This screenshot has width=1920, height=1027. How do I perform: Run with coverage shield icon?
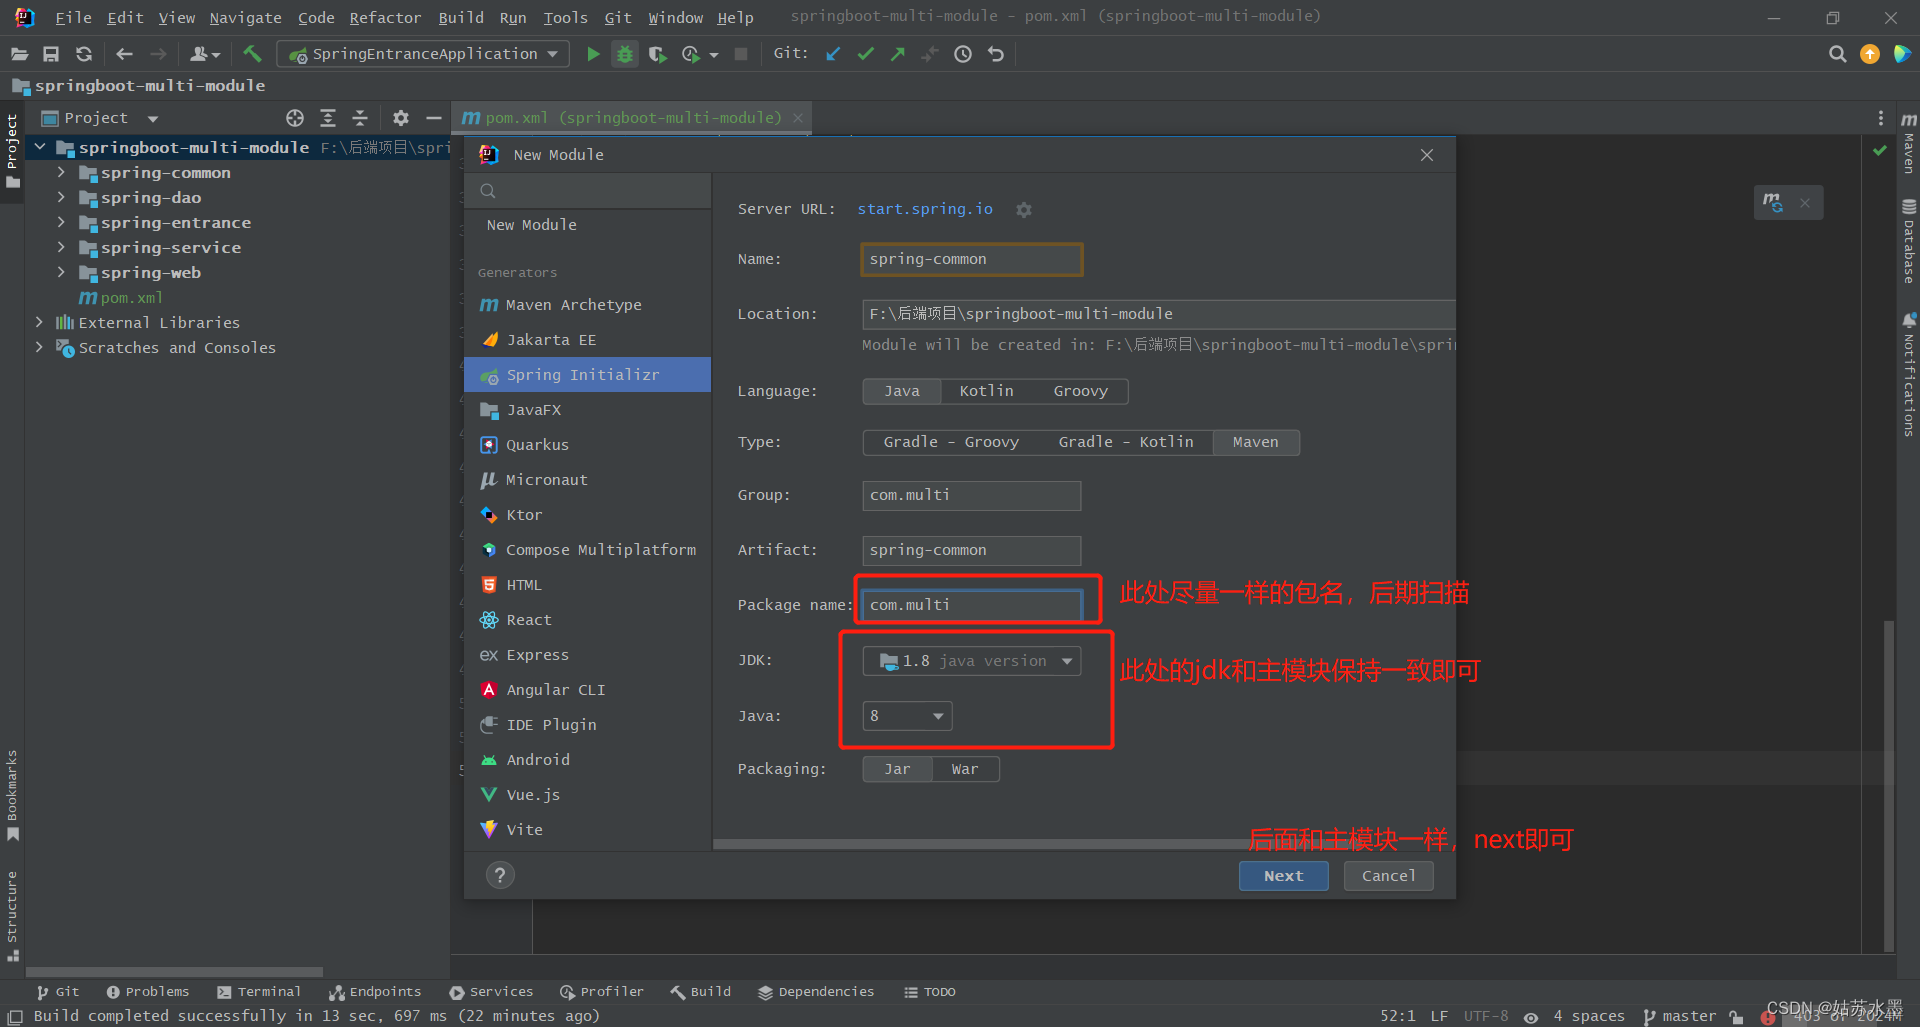(657, 54)
